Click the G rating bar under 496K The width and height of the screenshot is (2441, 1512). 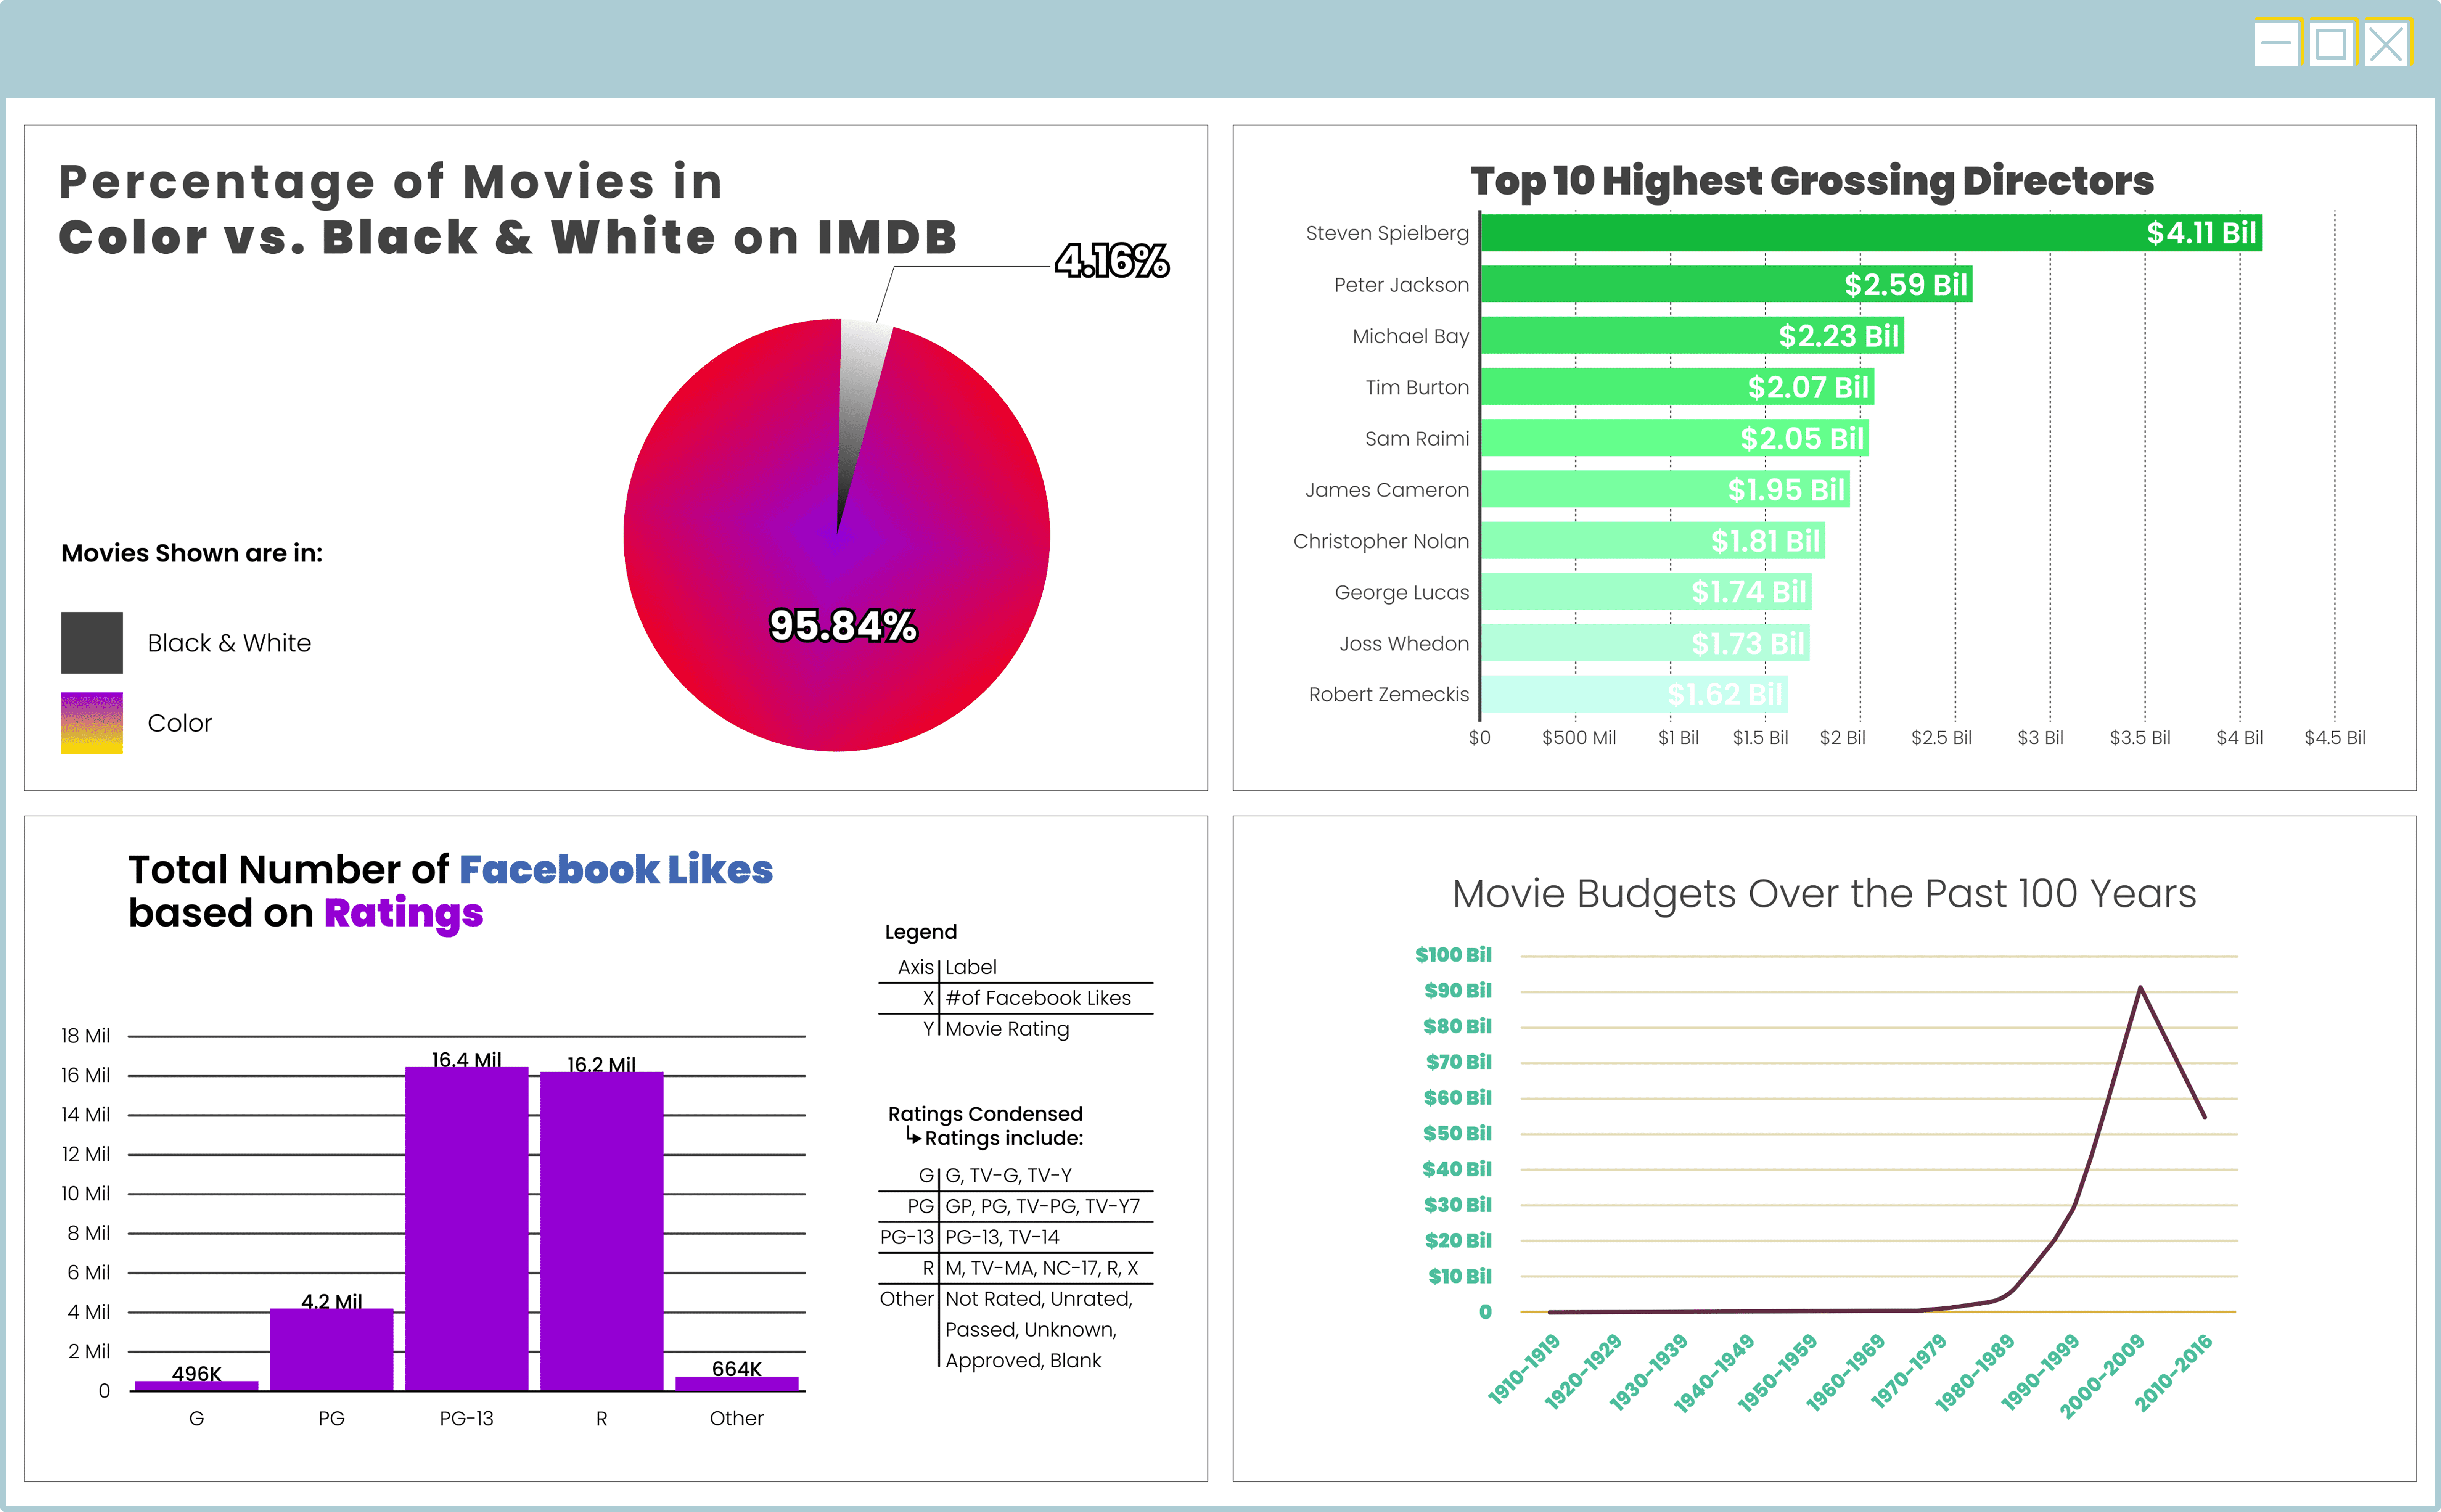tap(197, 1386)
